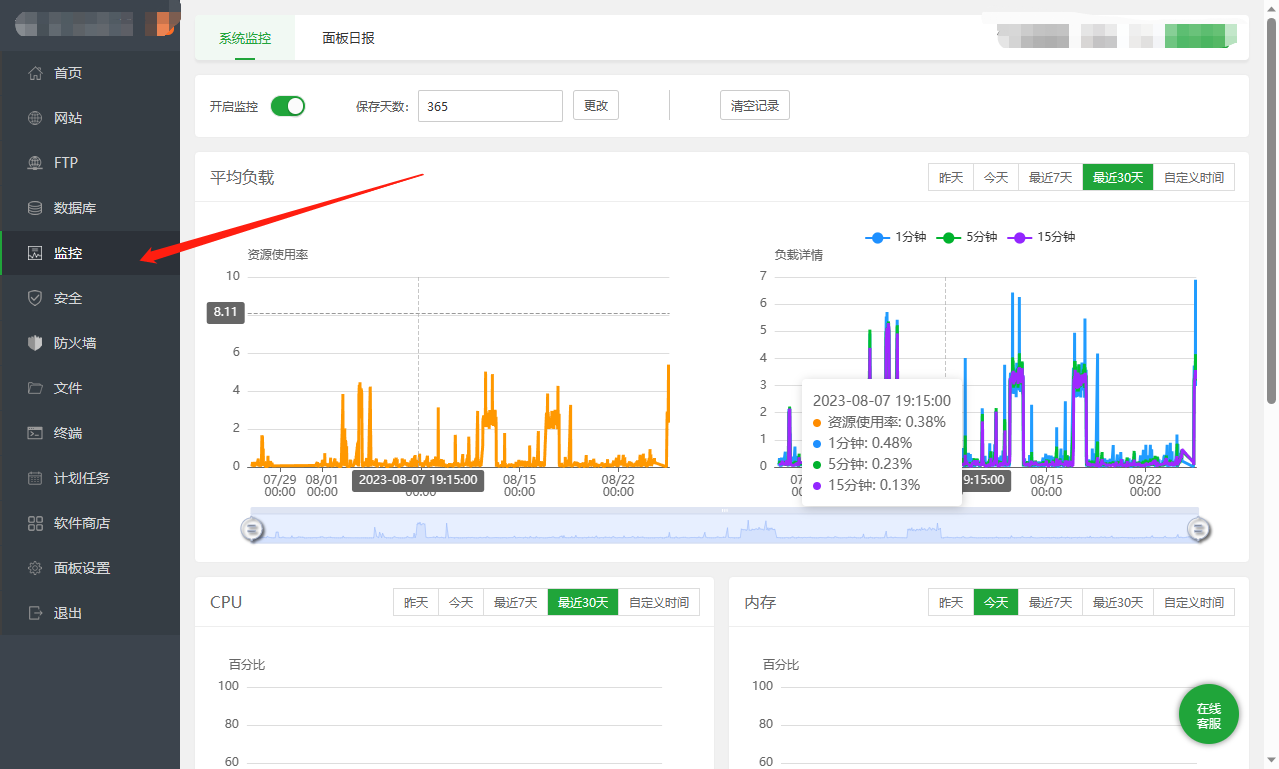1279x769 pixels.
Task: Click the 更改 button
Action: (x=596, y=105)
